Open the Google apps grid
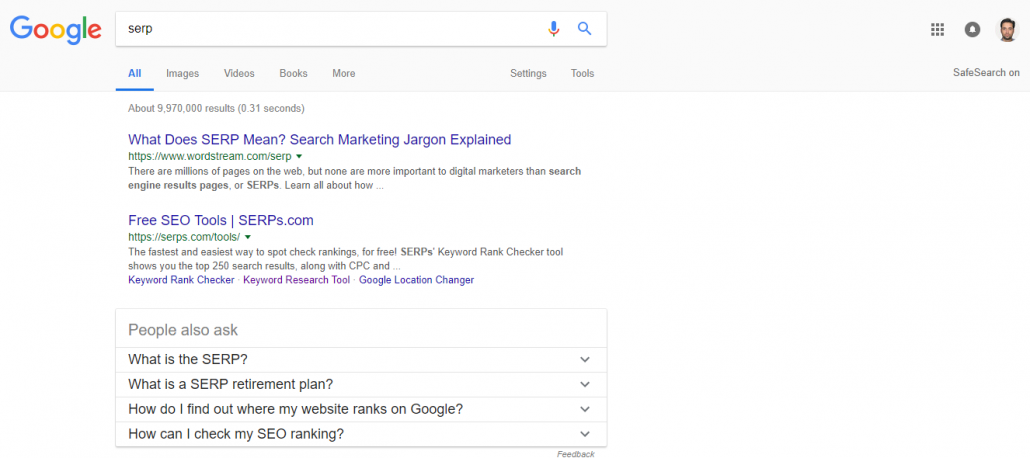This screenshot has width=1030, height=458. click(x=937, y=30)
